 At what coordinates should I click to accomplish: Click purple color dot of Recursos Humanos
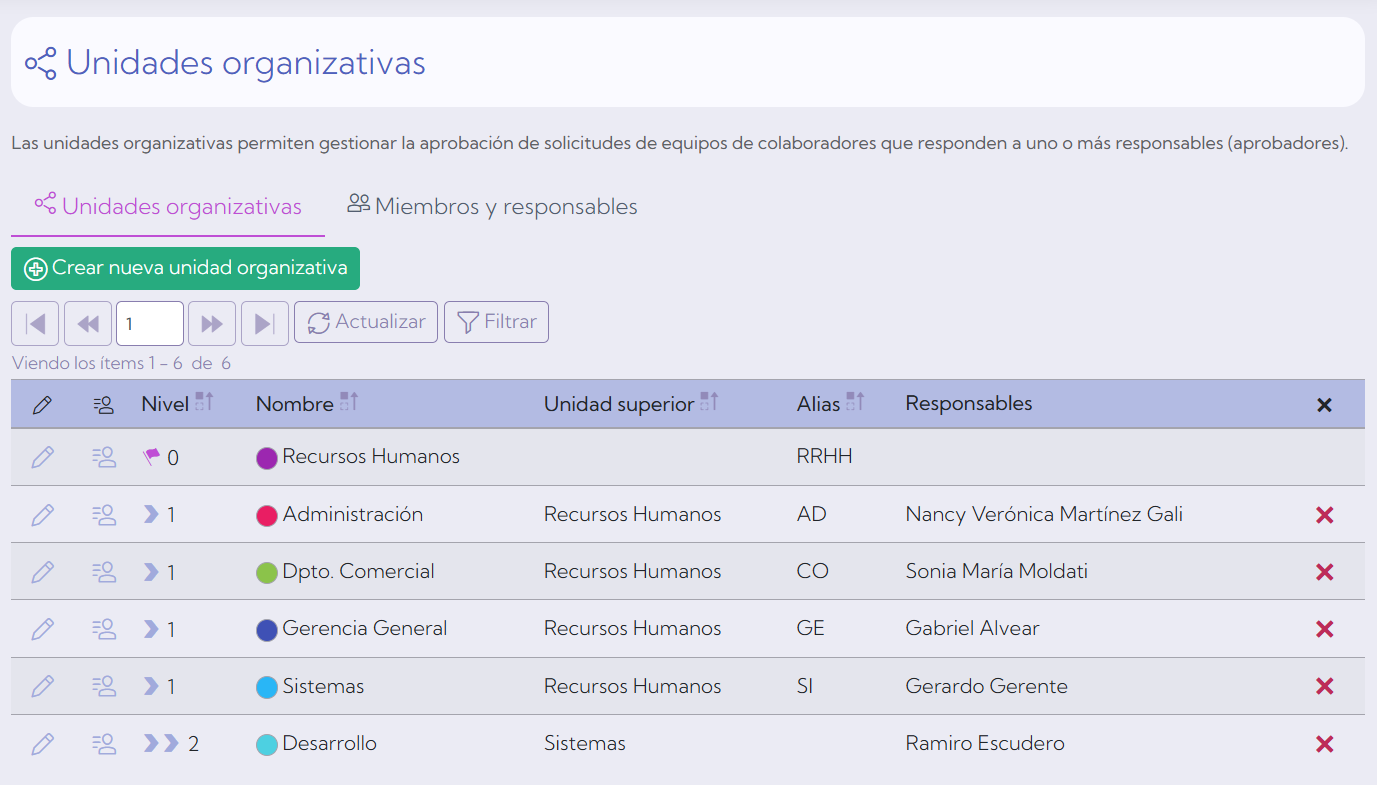[267, 458]
